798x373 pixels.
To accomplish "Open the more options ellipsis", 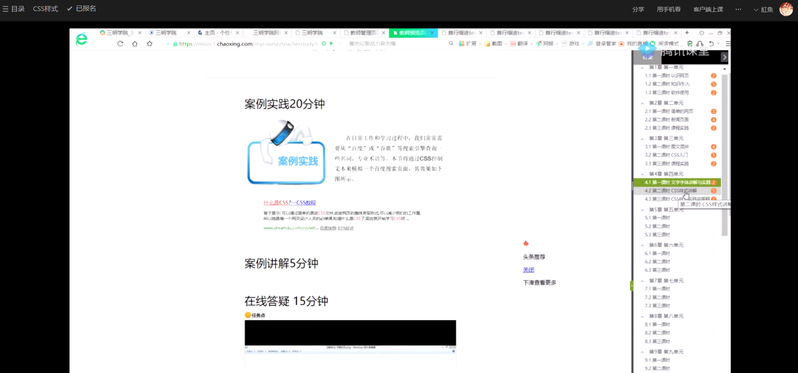I will tap(738, 9).
